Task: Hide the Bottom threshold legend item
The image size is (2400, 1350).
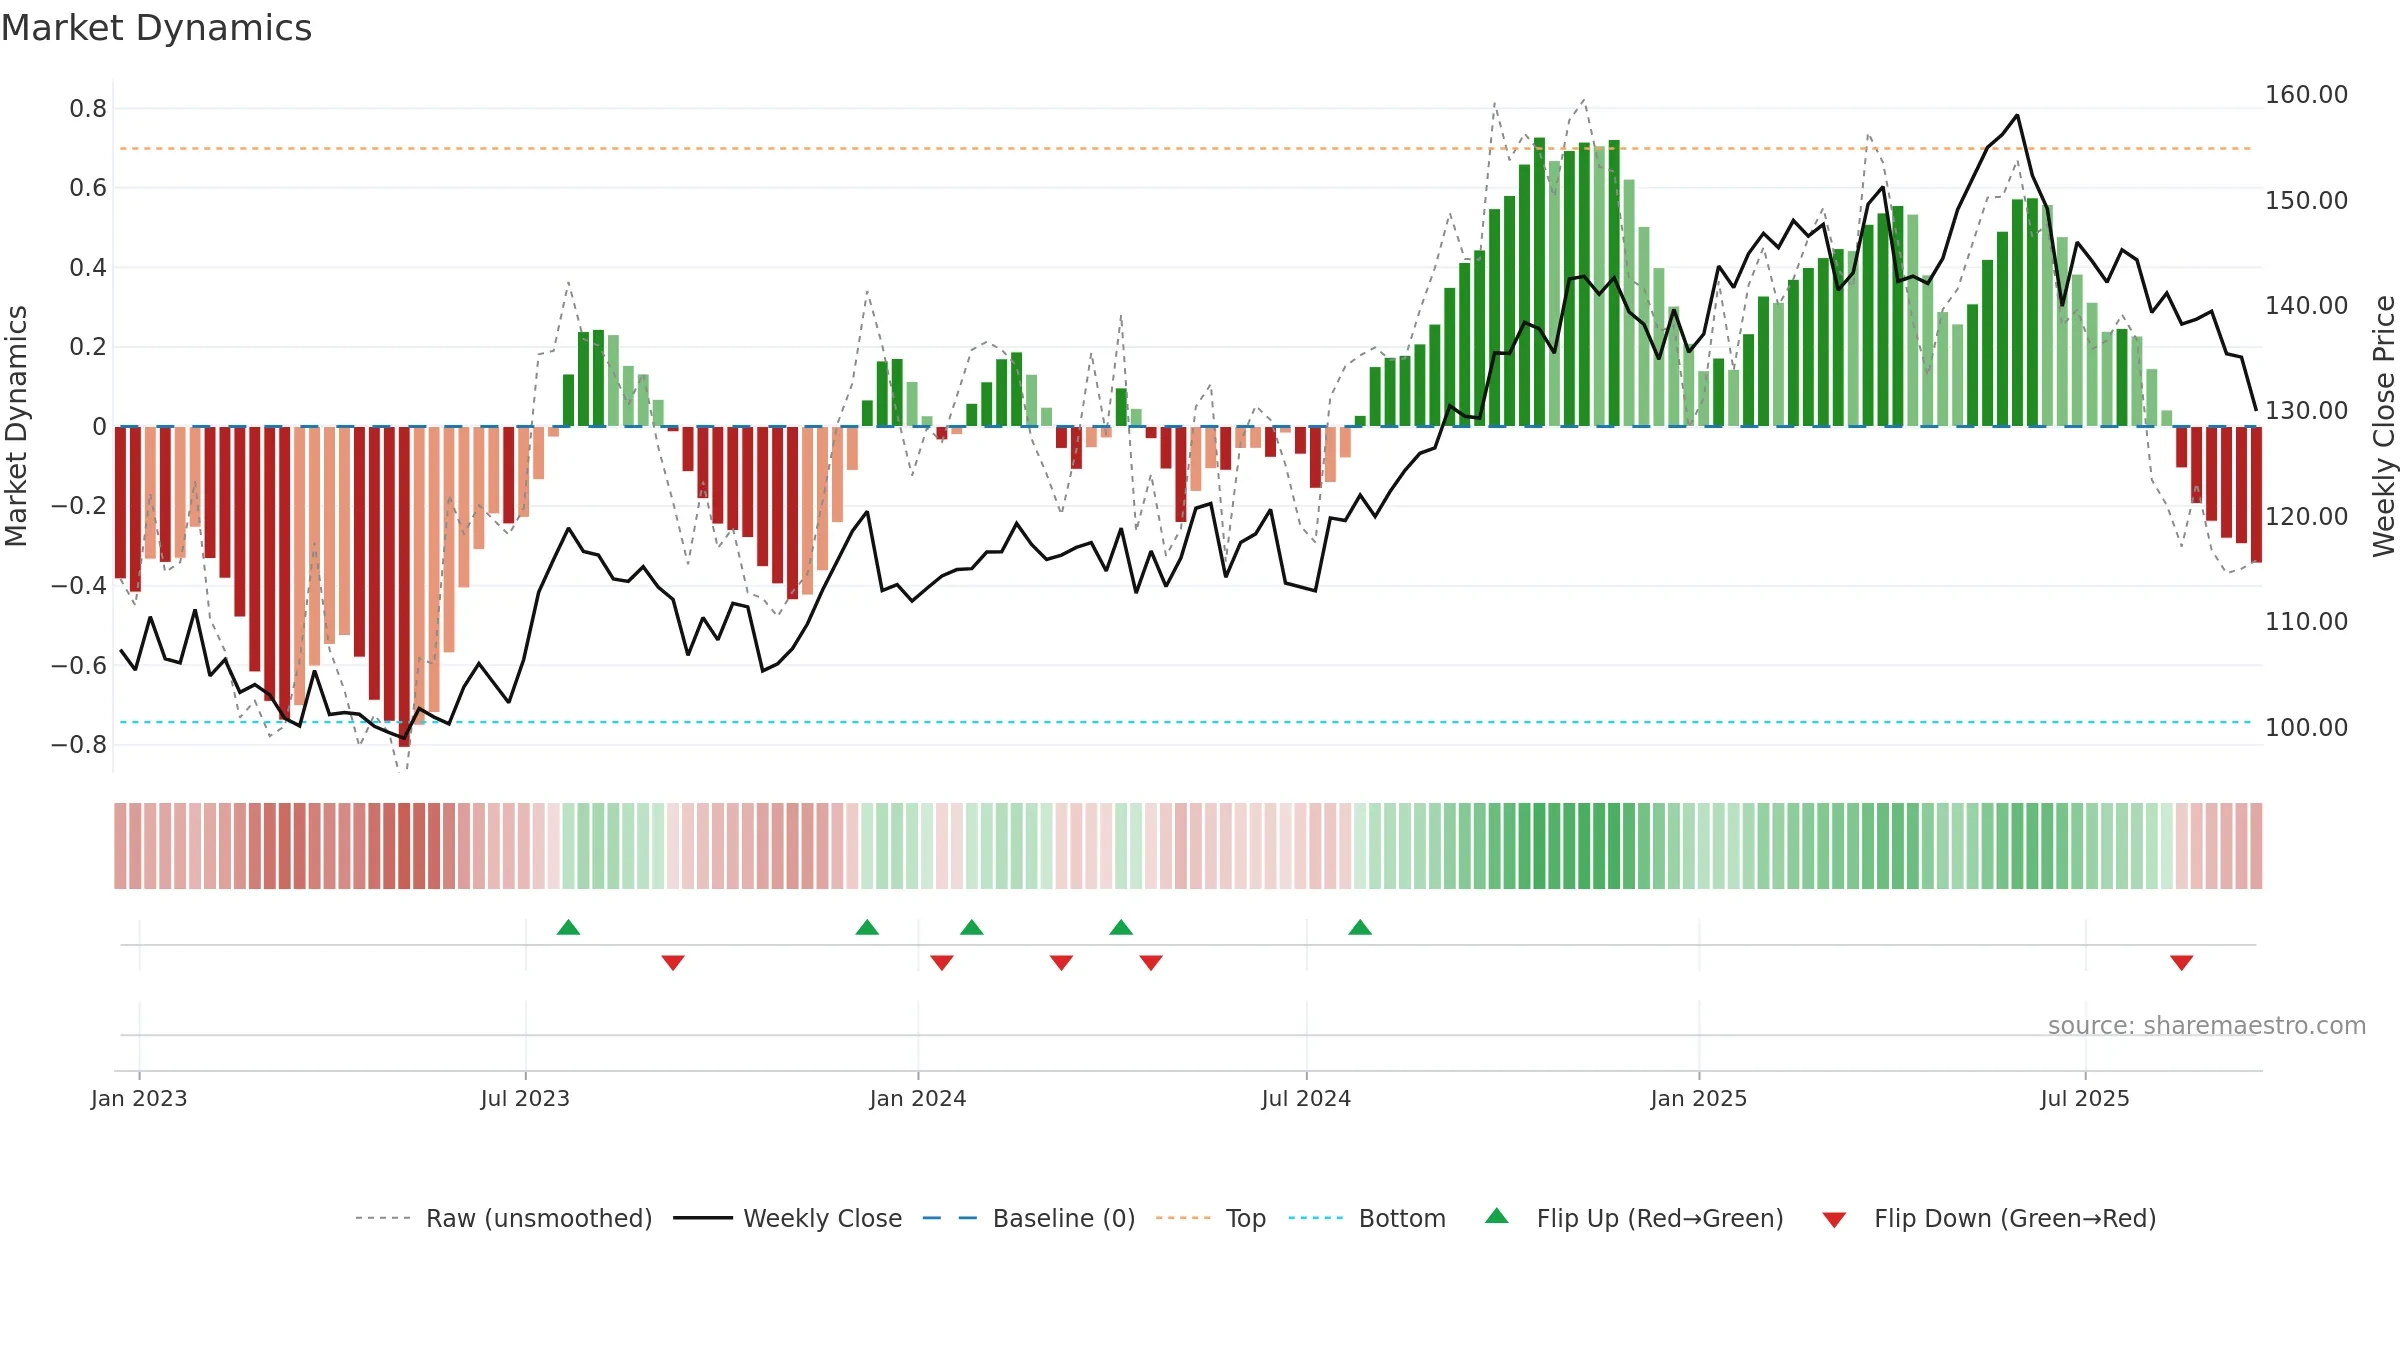Action: pos(1367,1218)
